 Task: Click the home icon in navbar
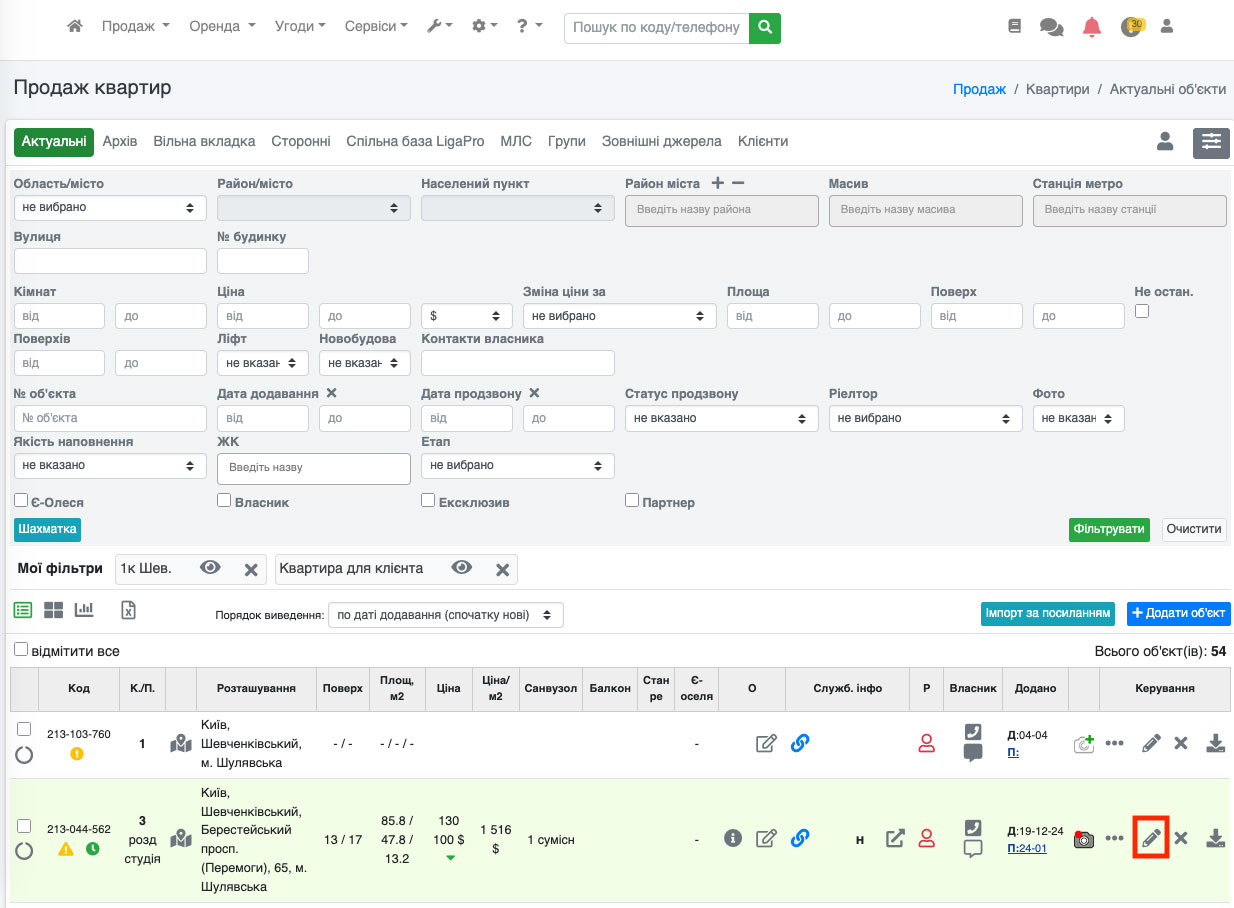pos(75,27)
